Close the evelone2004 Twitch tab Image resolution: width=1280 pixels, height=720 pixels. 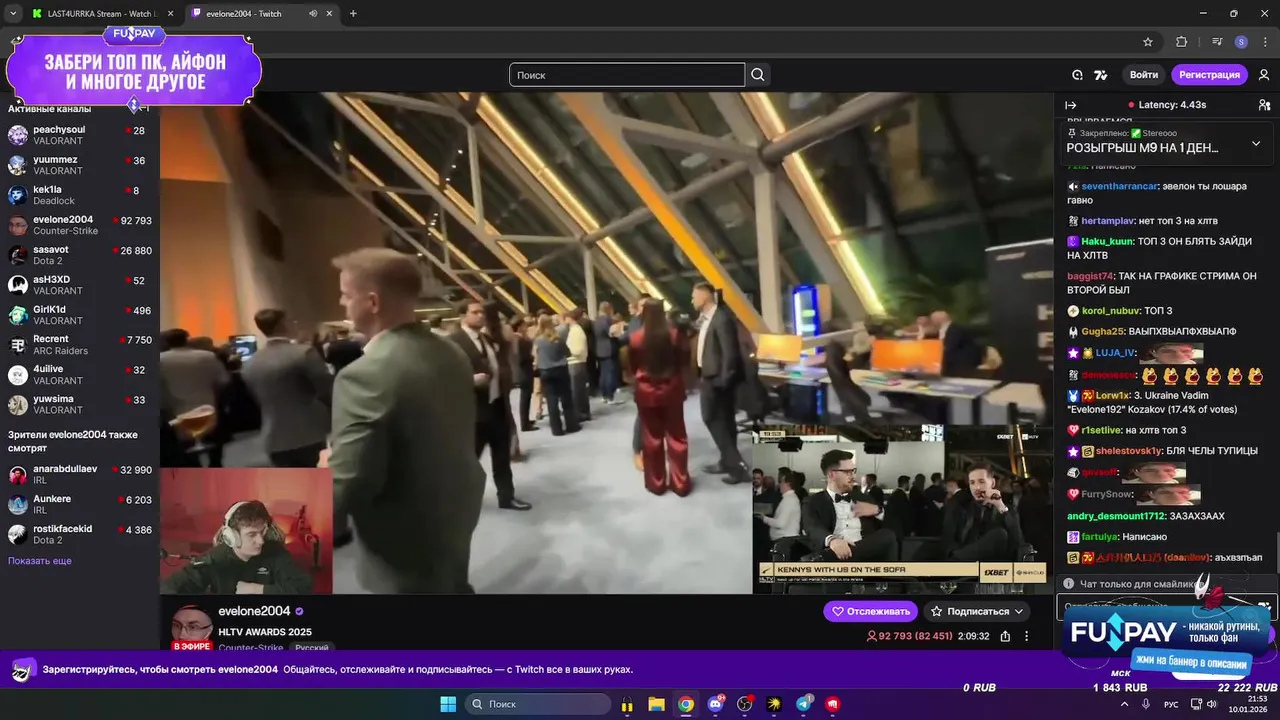click(x=330, y=14)
